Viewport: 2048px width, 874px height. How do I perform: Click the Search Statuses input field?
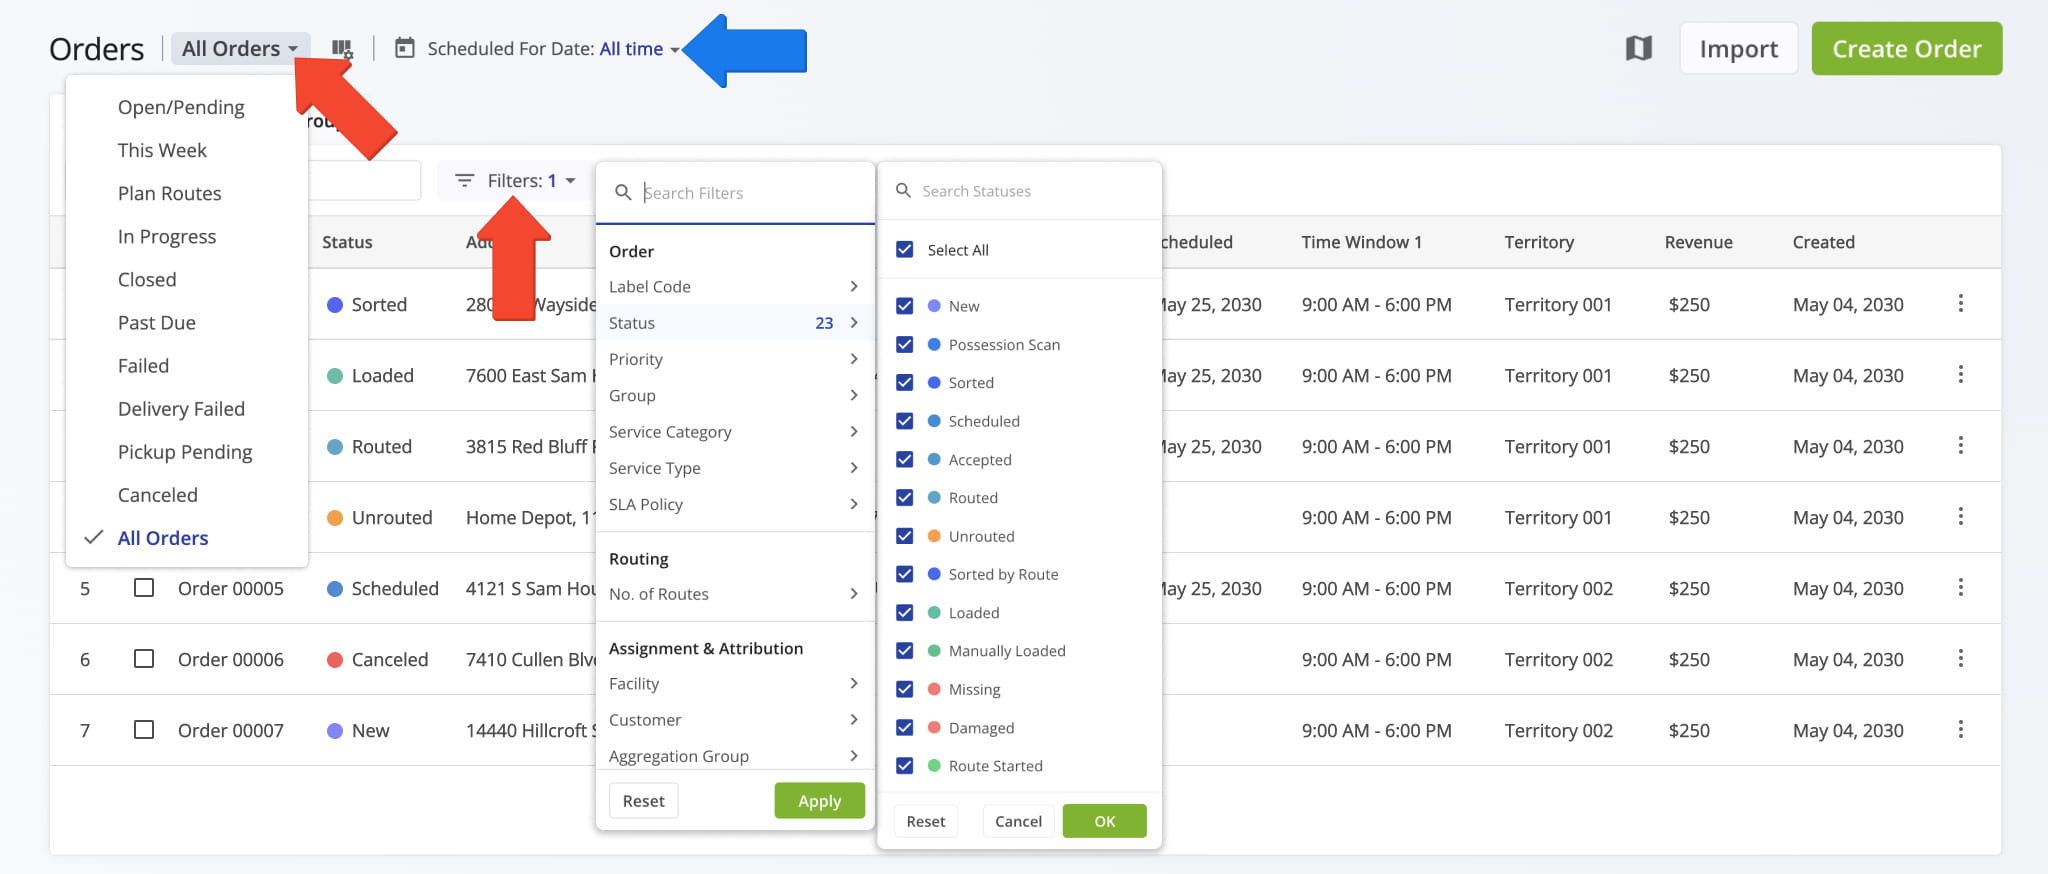click(1020, 191)
